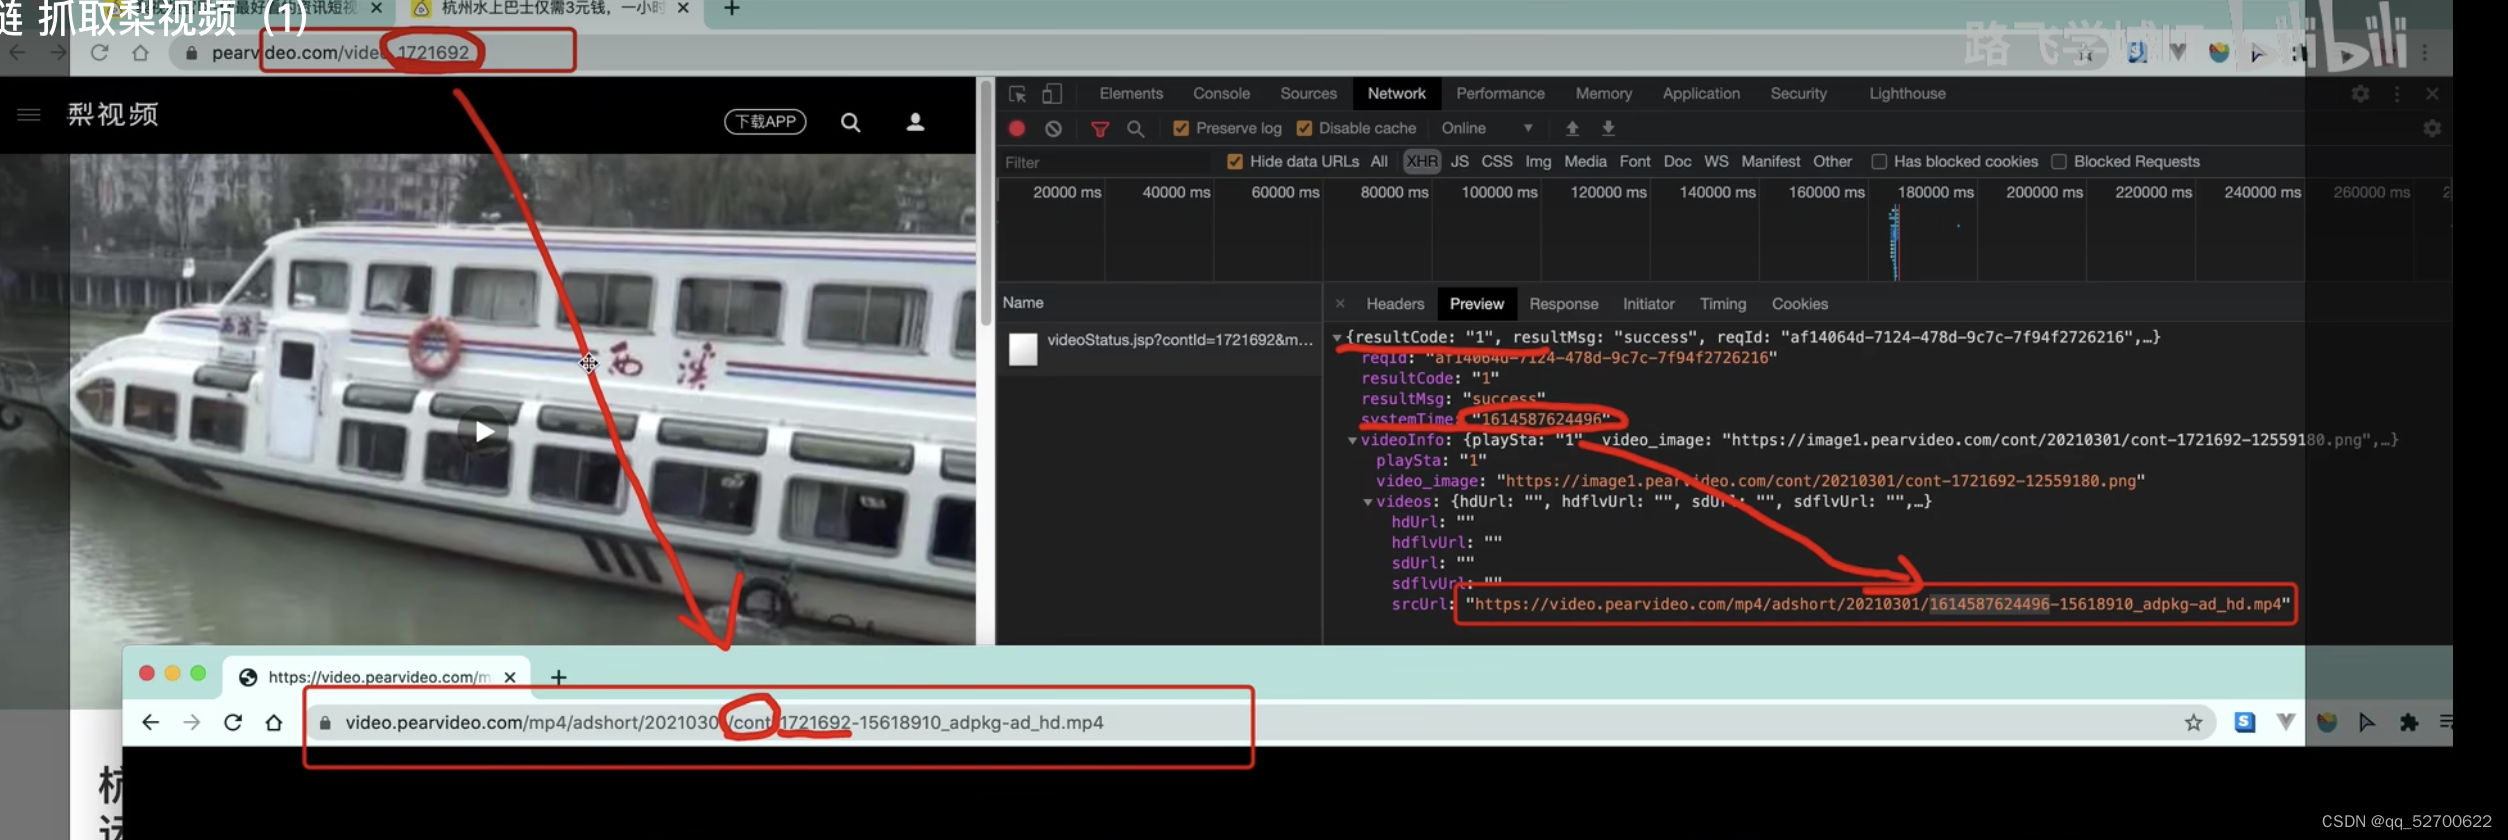Screen dimensions: 2508x840
Task: Click the systemTime value
Action: point(1541,419)
